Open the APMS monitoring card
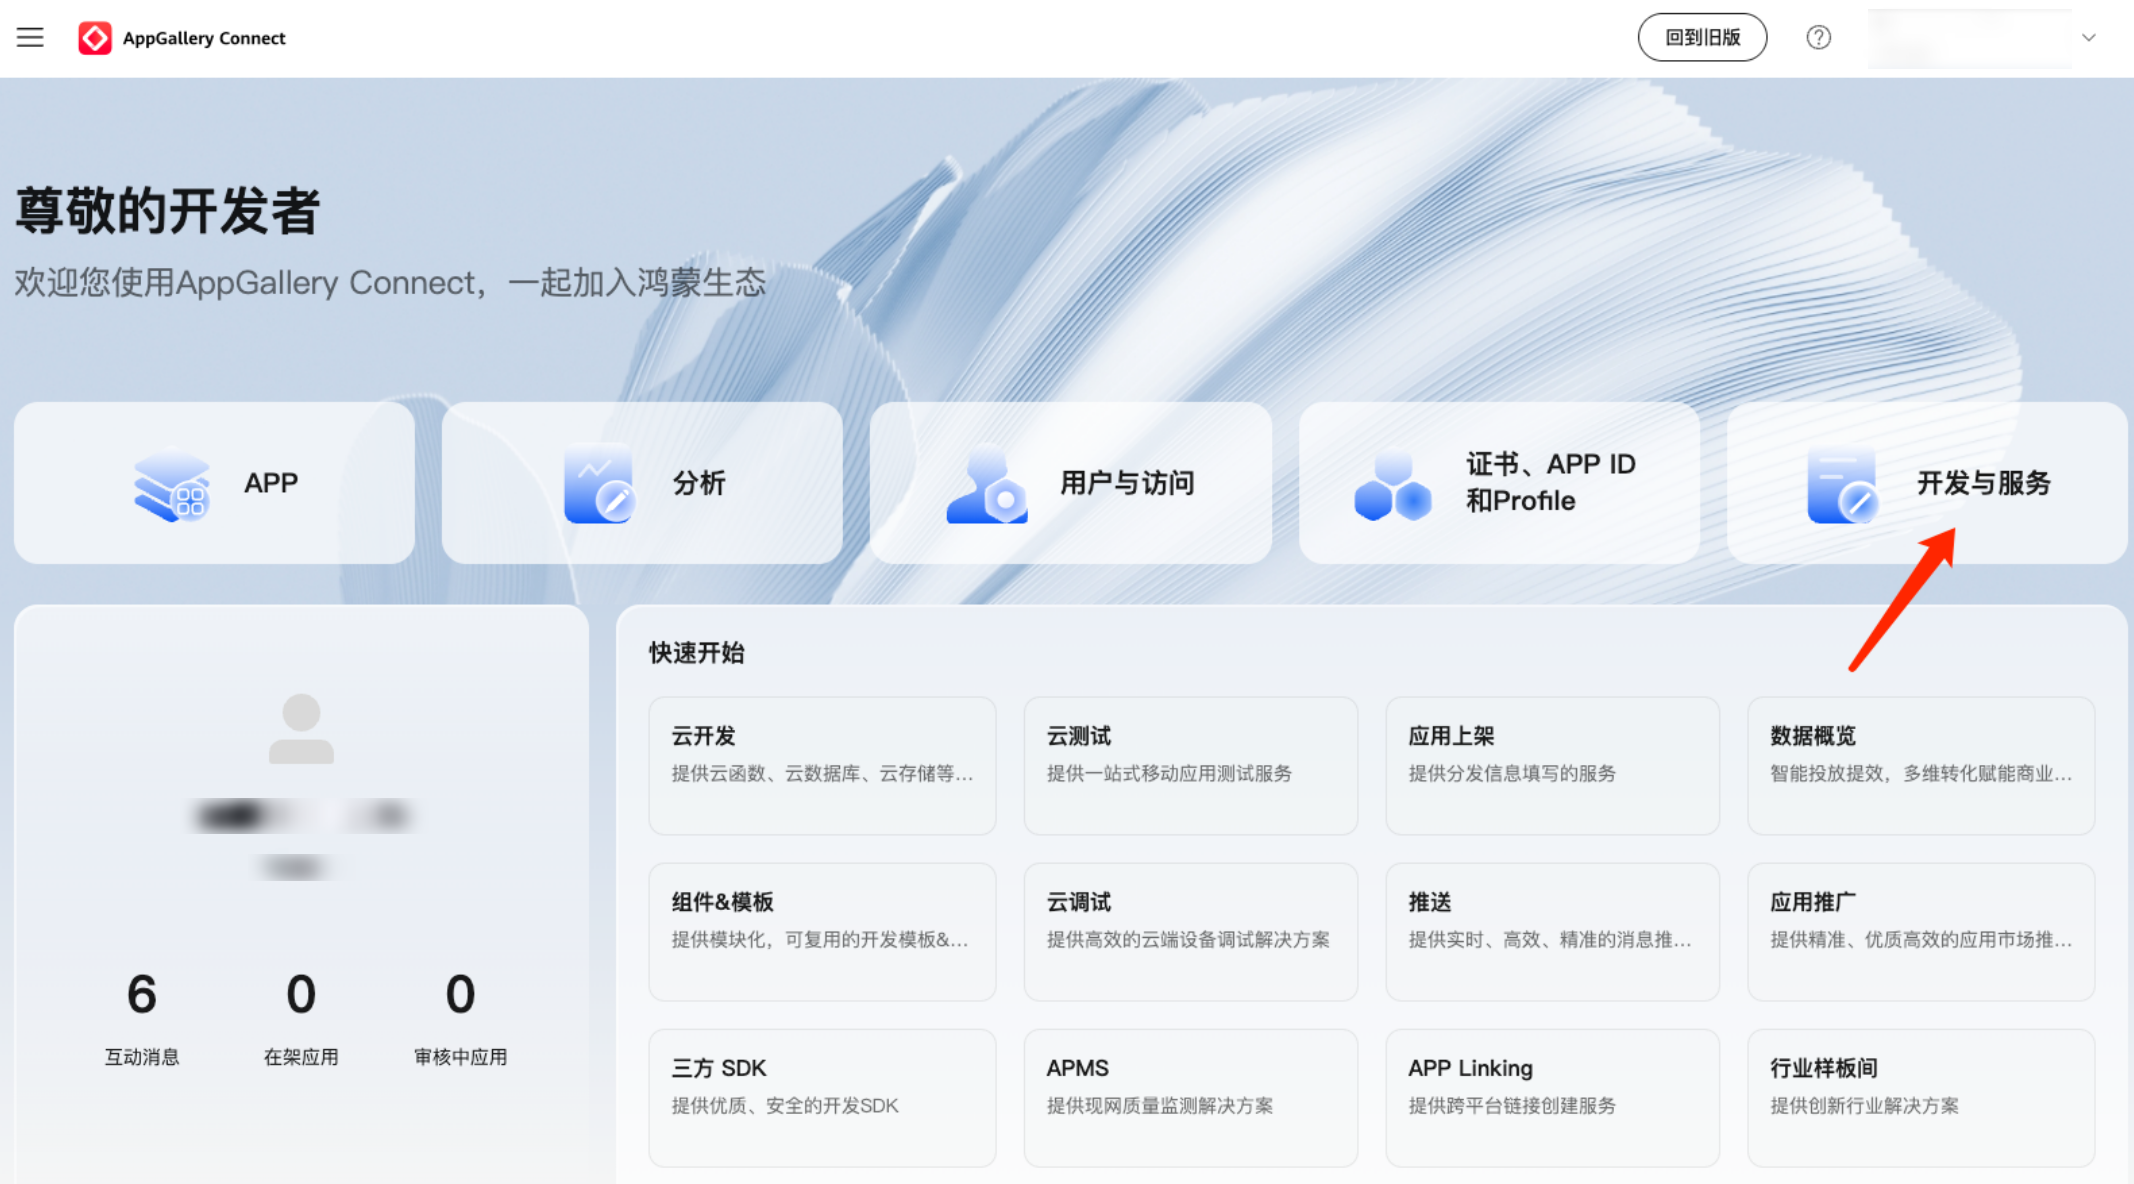This screenshot has width=2134, height=1184. pos(1190,1097)
